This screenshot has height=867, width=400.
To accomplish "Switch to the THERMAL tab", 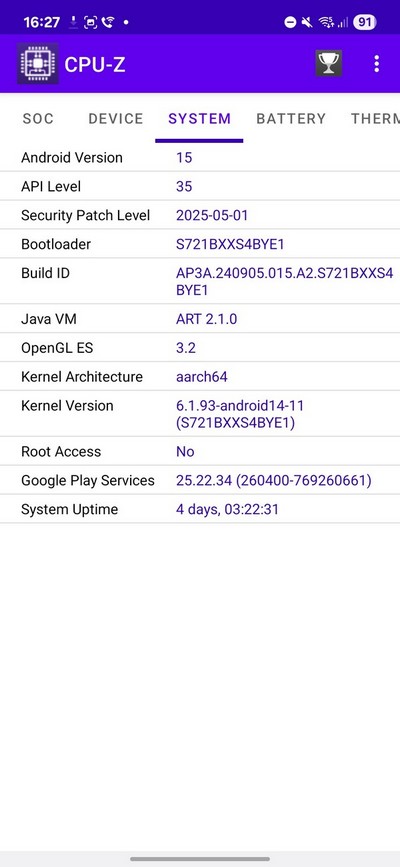I will tap(375, 118).
